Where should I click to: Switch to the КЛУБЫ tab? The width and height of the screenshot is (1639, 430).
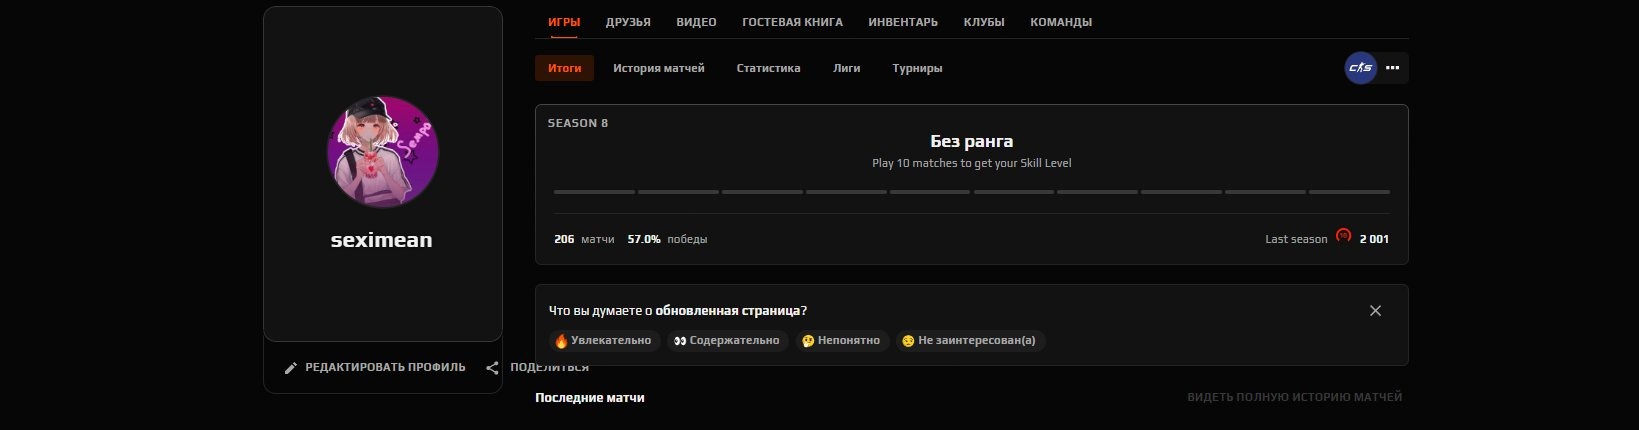984,22
